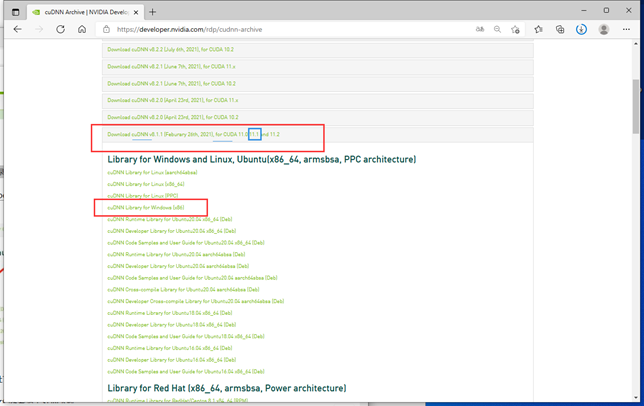This screenshot has height=406, width=644.
Task: Click the address bar URL field
Action: tap(288, 29)
